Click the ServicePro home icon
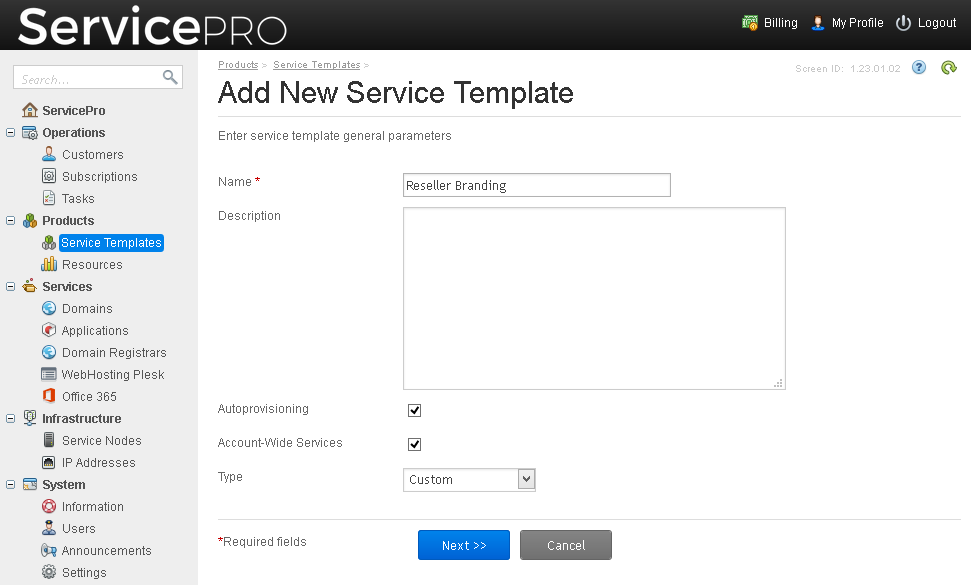Screen dimensions: 971x585 tap(30, 110)
